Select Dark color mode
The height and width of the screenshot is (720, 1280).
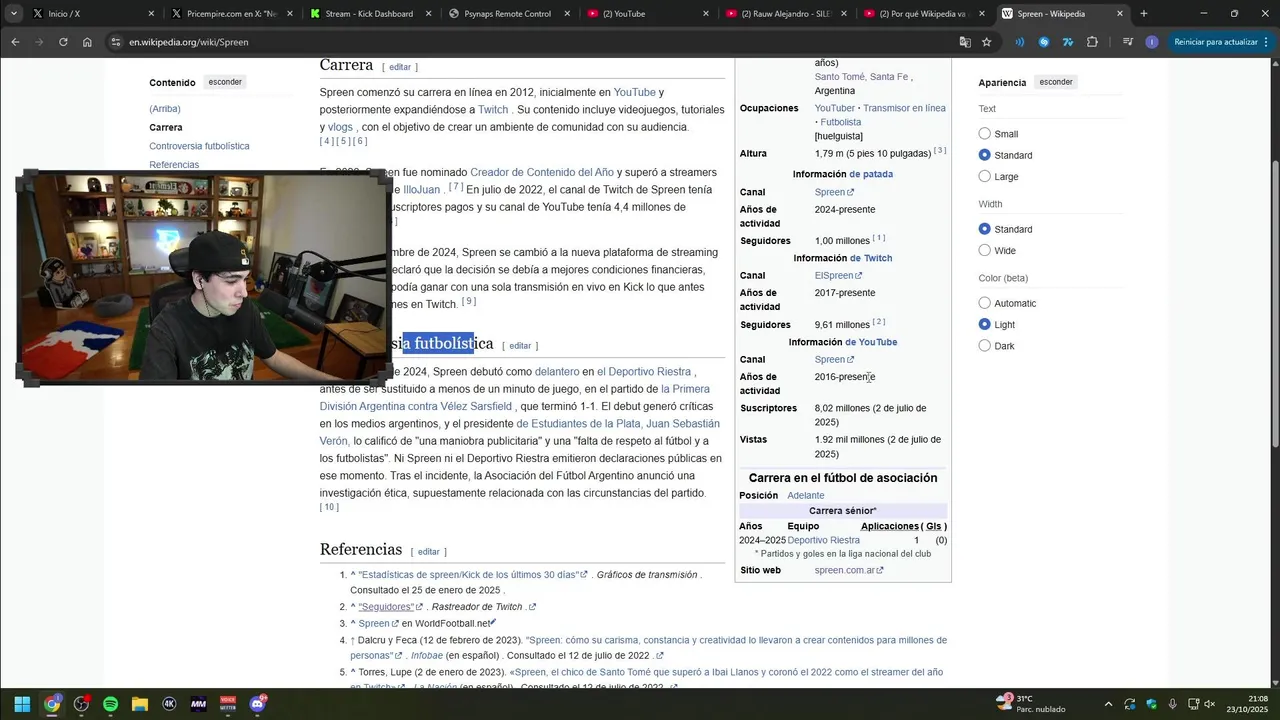[x=985, y=345]
